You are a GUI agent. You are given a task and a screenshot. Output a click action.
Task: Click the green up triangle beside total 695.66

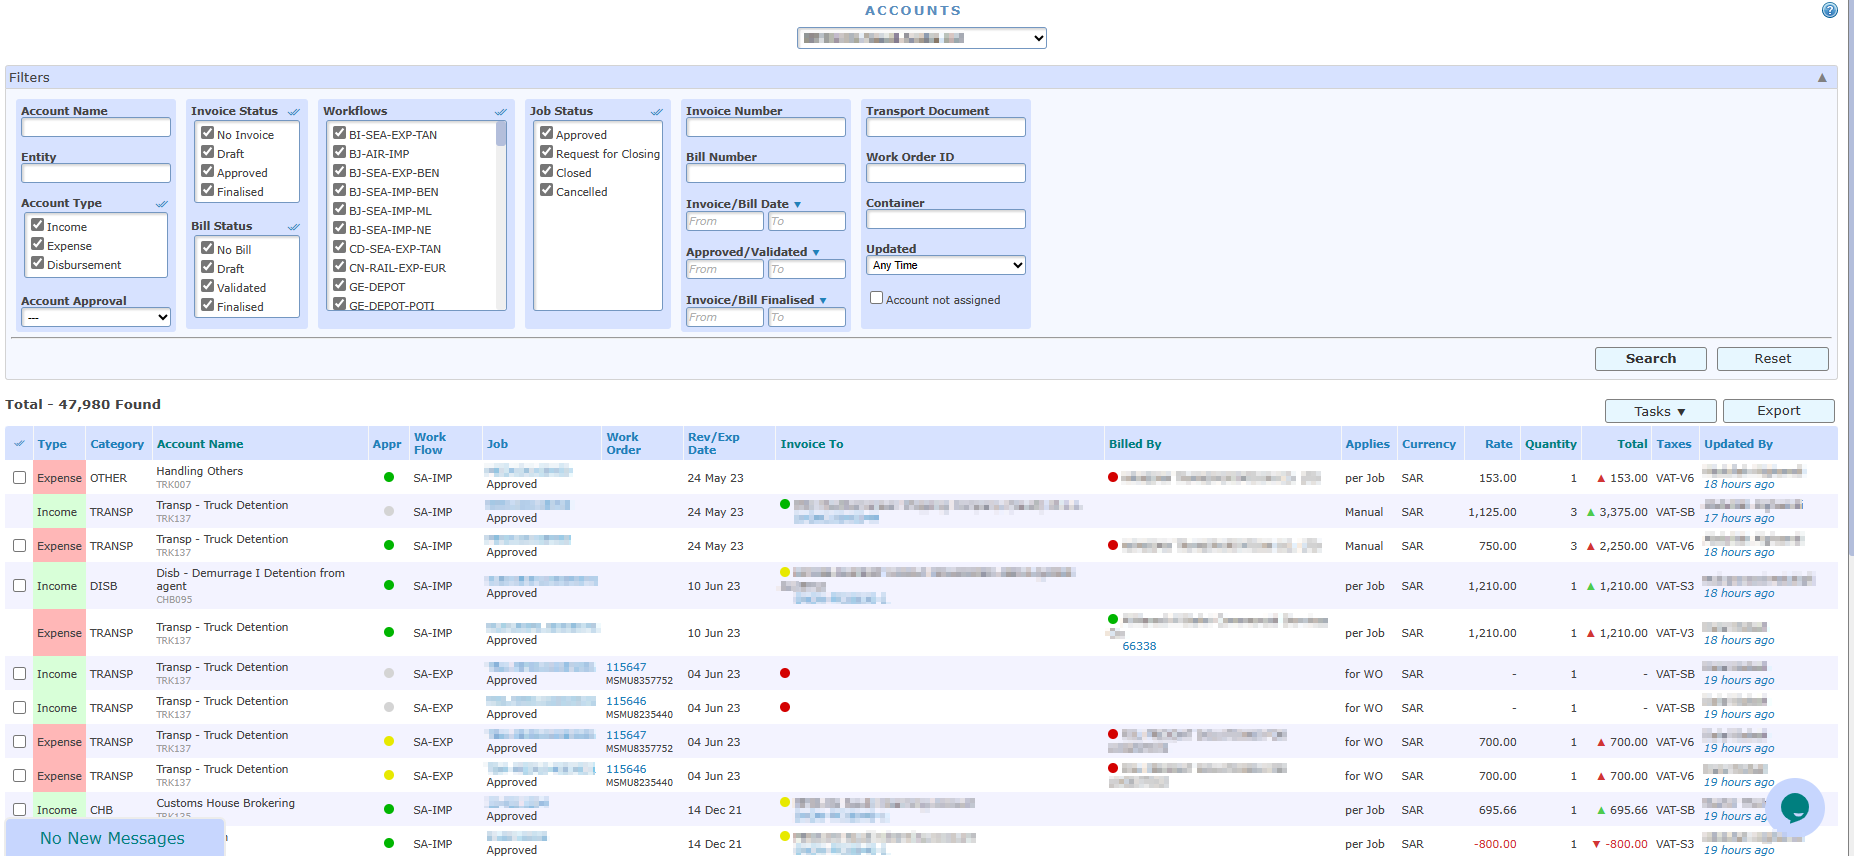(1601, 810)
